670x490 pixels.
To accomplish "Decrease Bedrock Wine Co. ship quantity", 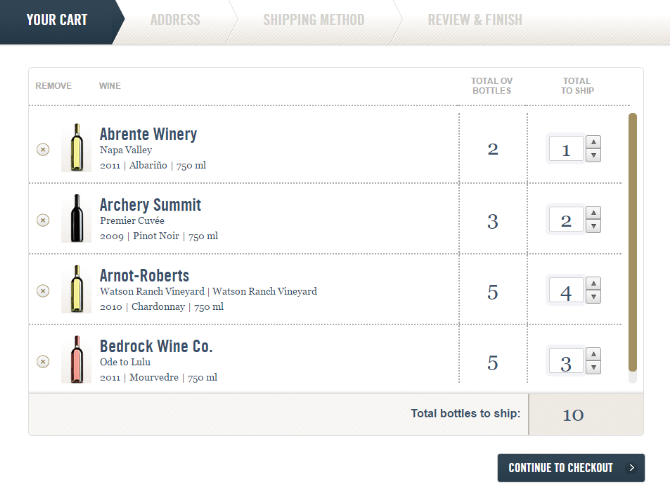I will 593,368.
